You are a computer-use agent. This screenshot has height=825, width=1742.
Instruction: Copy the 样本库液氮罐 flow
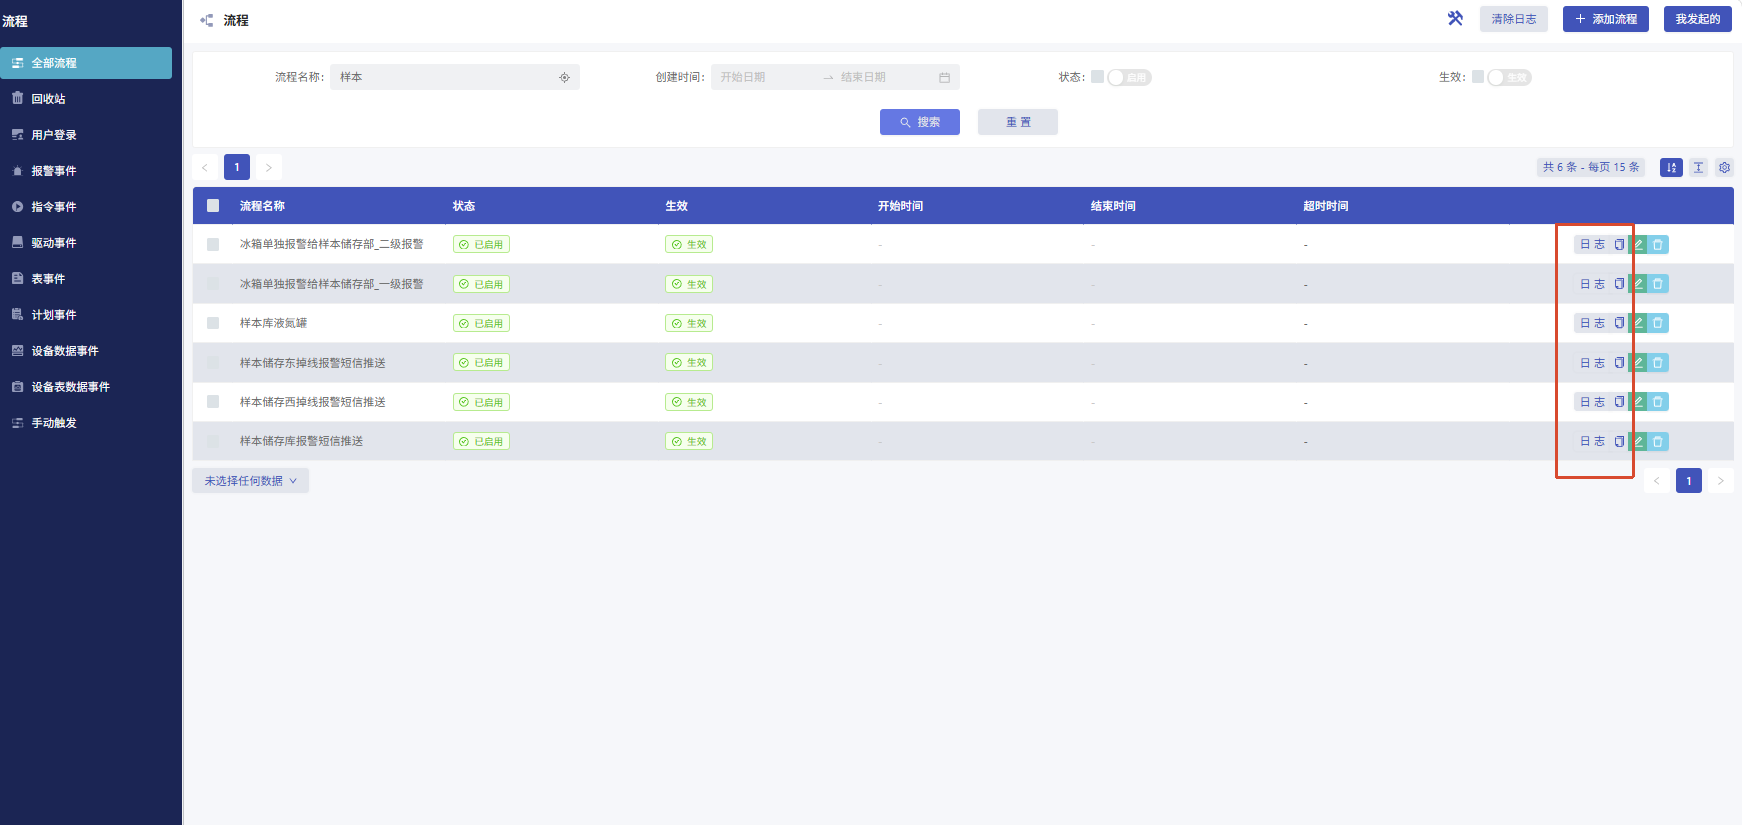[1619, 323]
